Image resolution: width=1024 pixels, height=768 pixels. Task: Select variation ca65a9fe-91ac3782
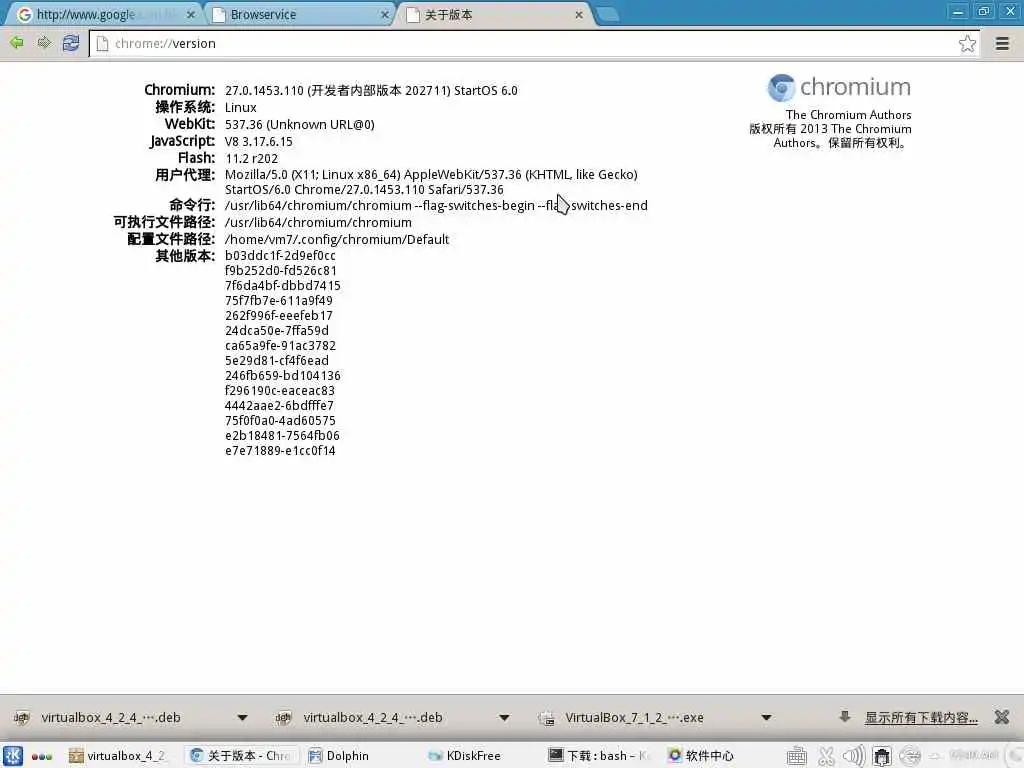pos(280,345)
